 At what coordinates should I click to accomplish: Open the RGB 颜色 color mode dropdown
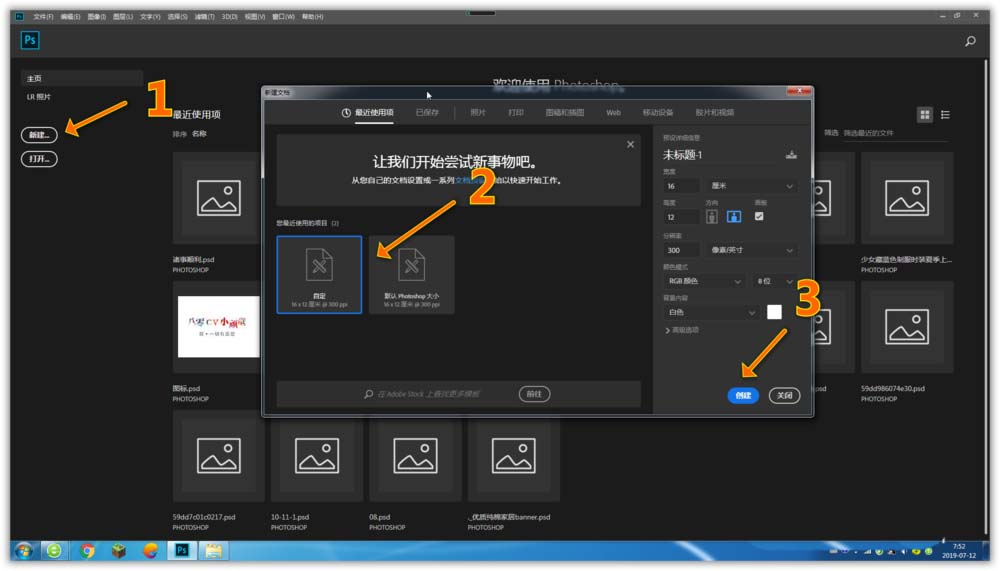704,281
